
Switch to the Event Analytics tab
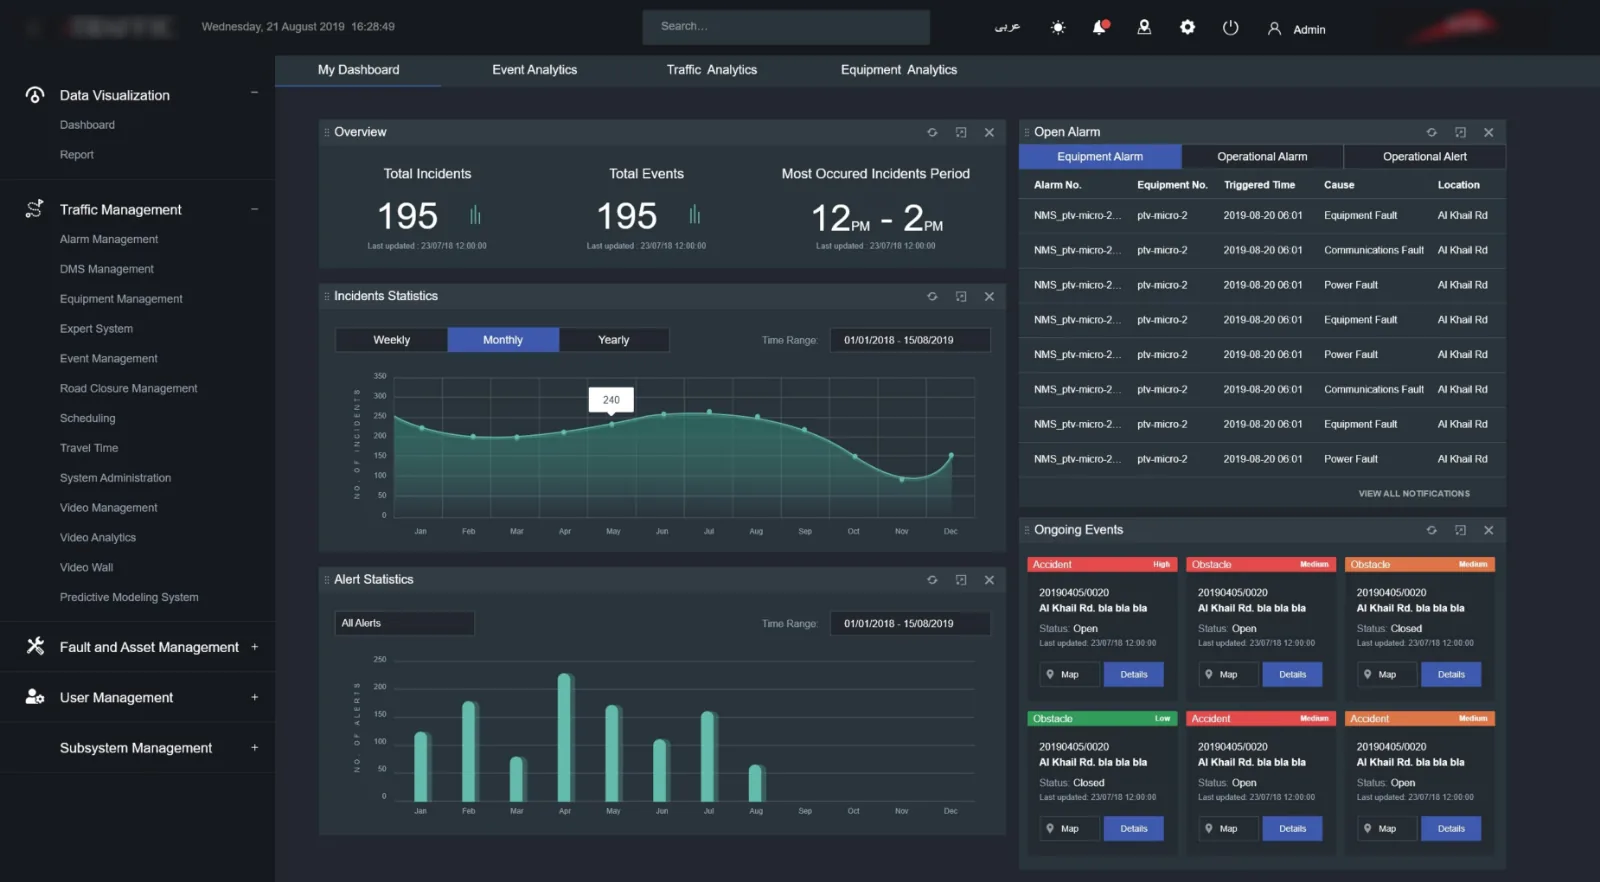point(534,70)
